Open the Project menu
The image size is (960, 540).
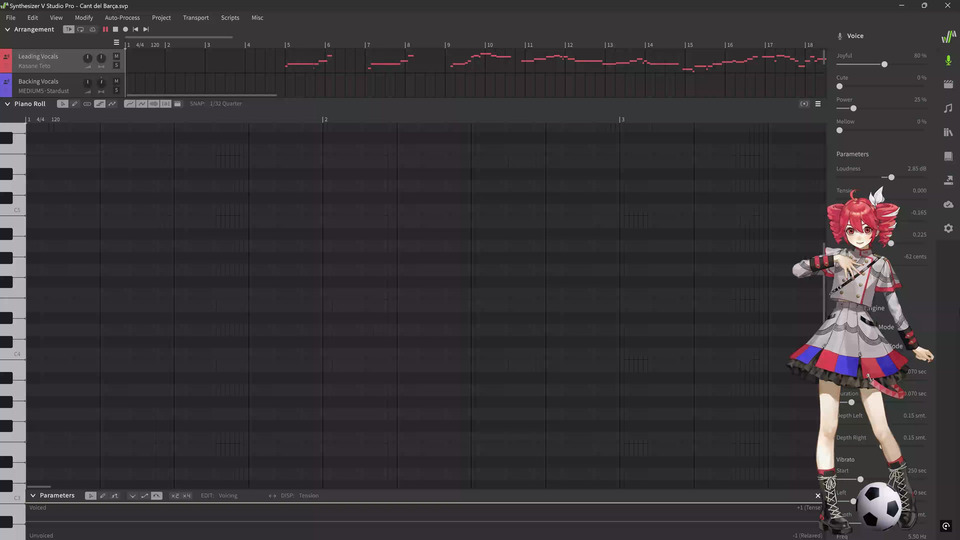click(162, 18)
